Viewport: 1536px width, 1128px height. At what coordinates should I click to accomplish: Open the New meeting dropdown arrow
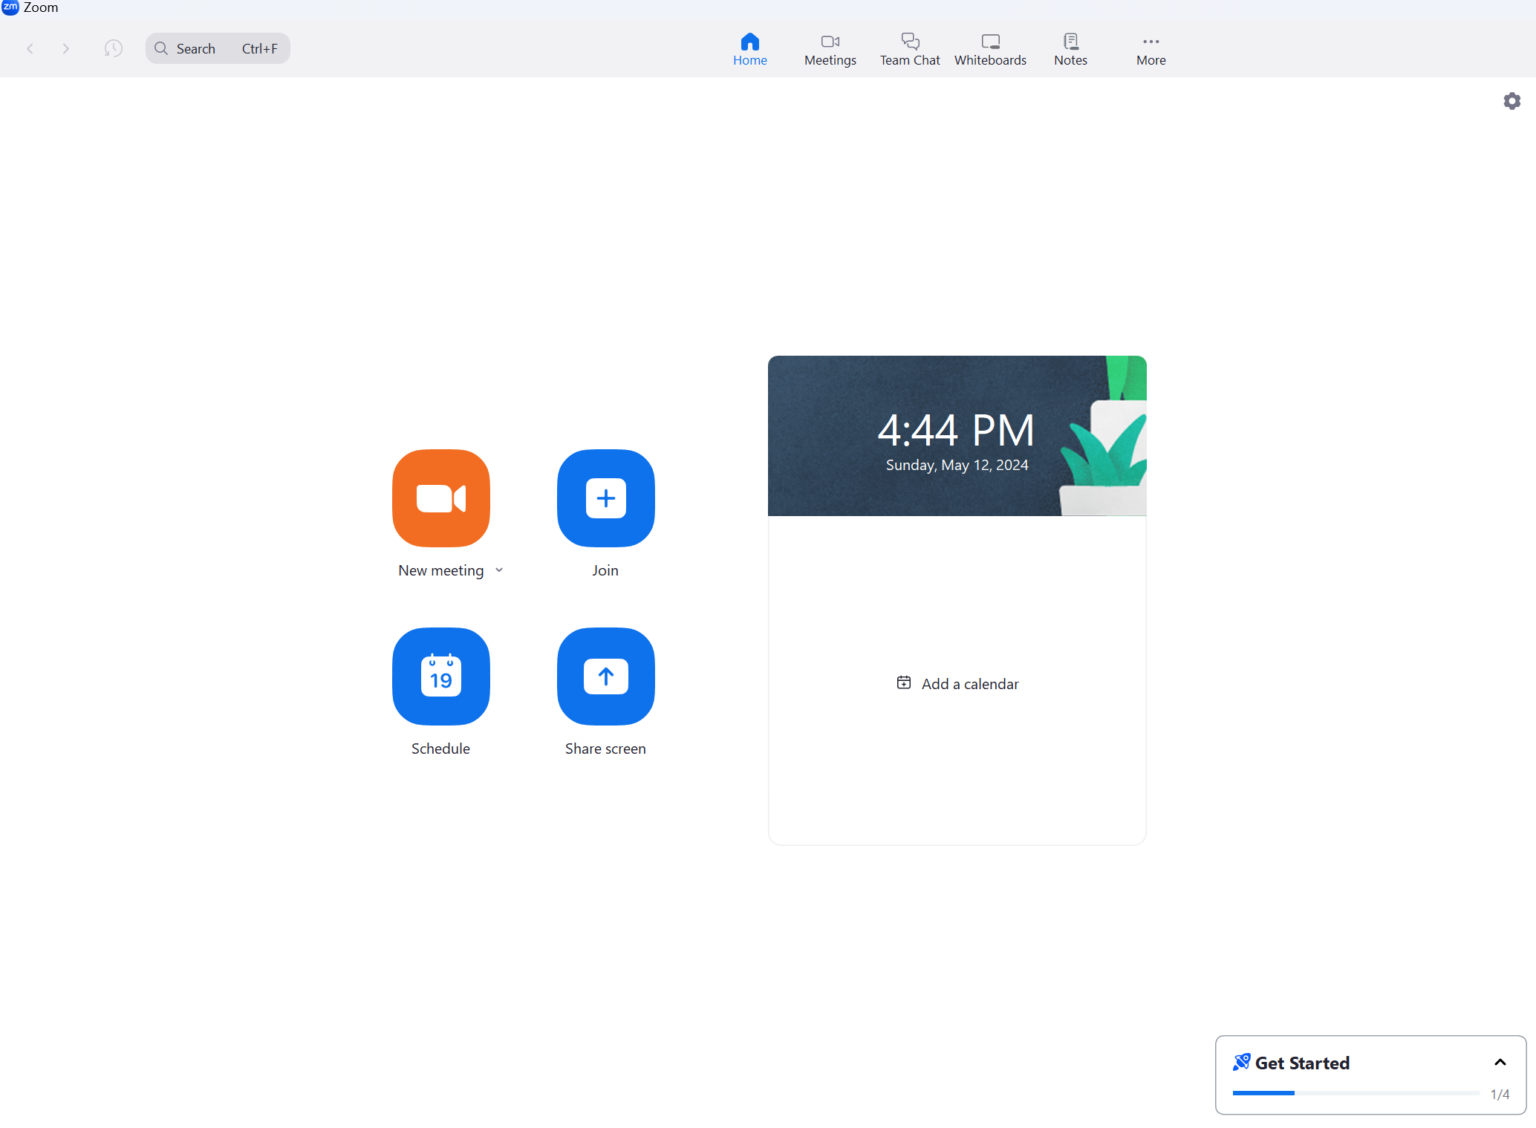499,570
